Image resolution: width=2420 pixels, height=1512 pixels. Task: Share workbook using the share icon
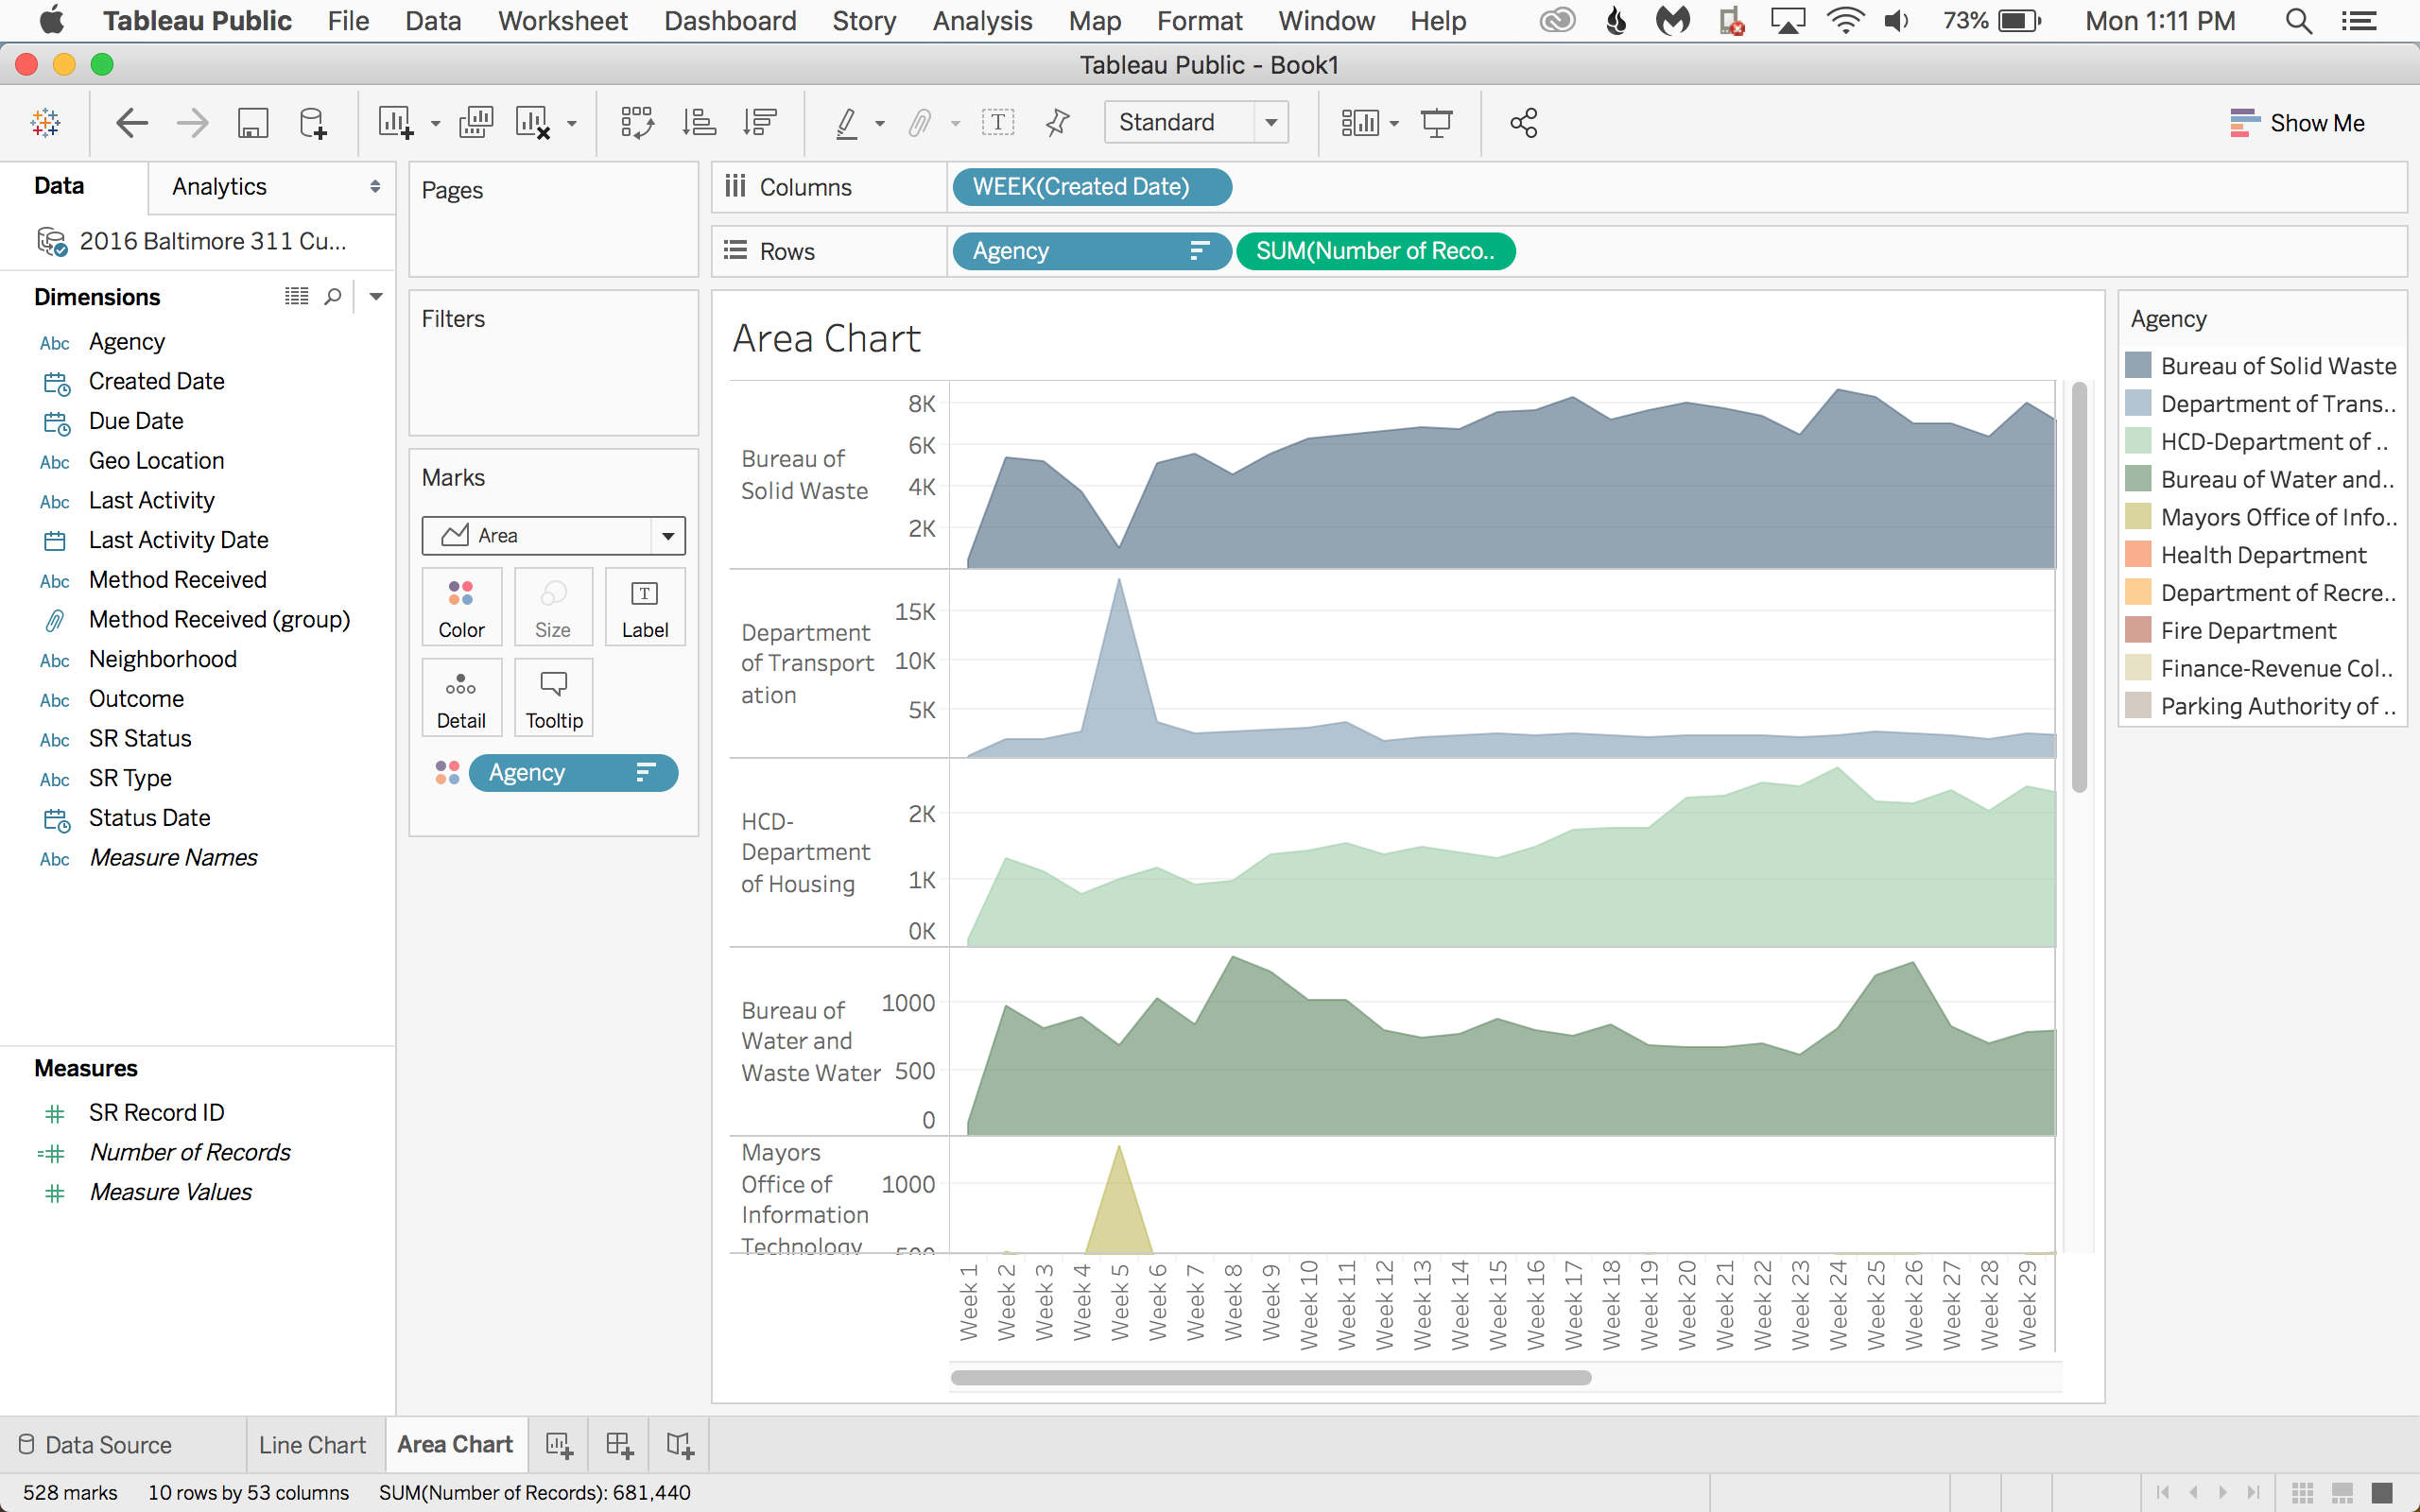click(x=1524, y=123)
